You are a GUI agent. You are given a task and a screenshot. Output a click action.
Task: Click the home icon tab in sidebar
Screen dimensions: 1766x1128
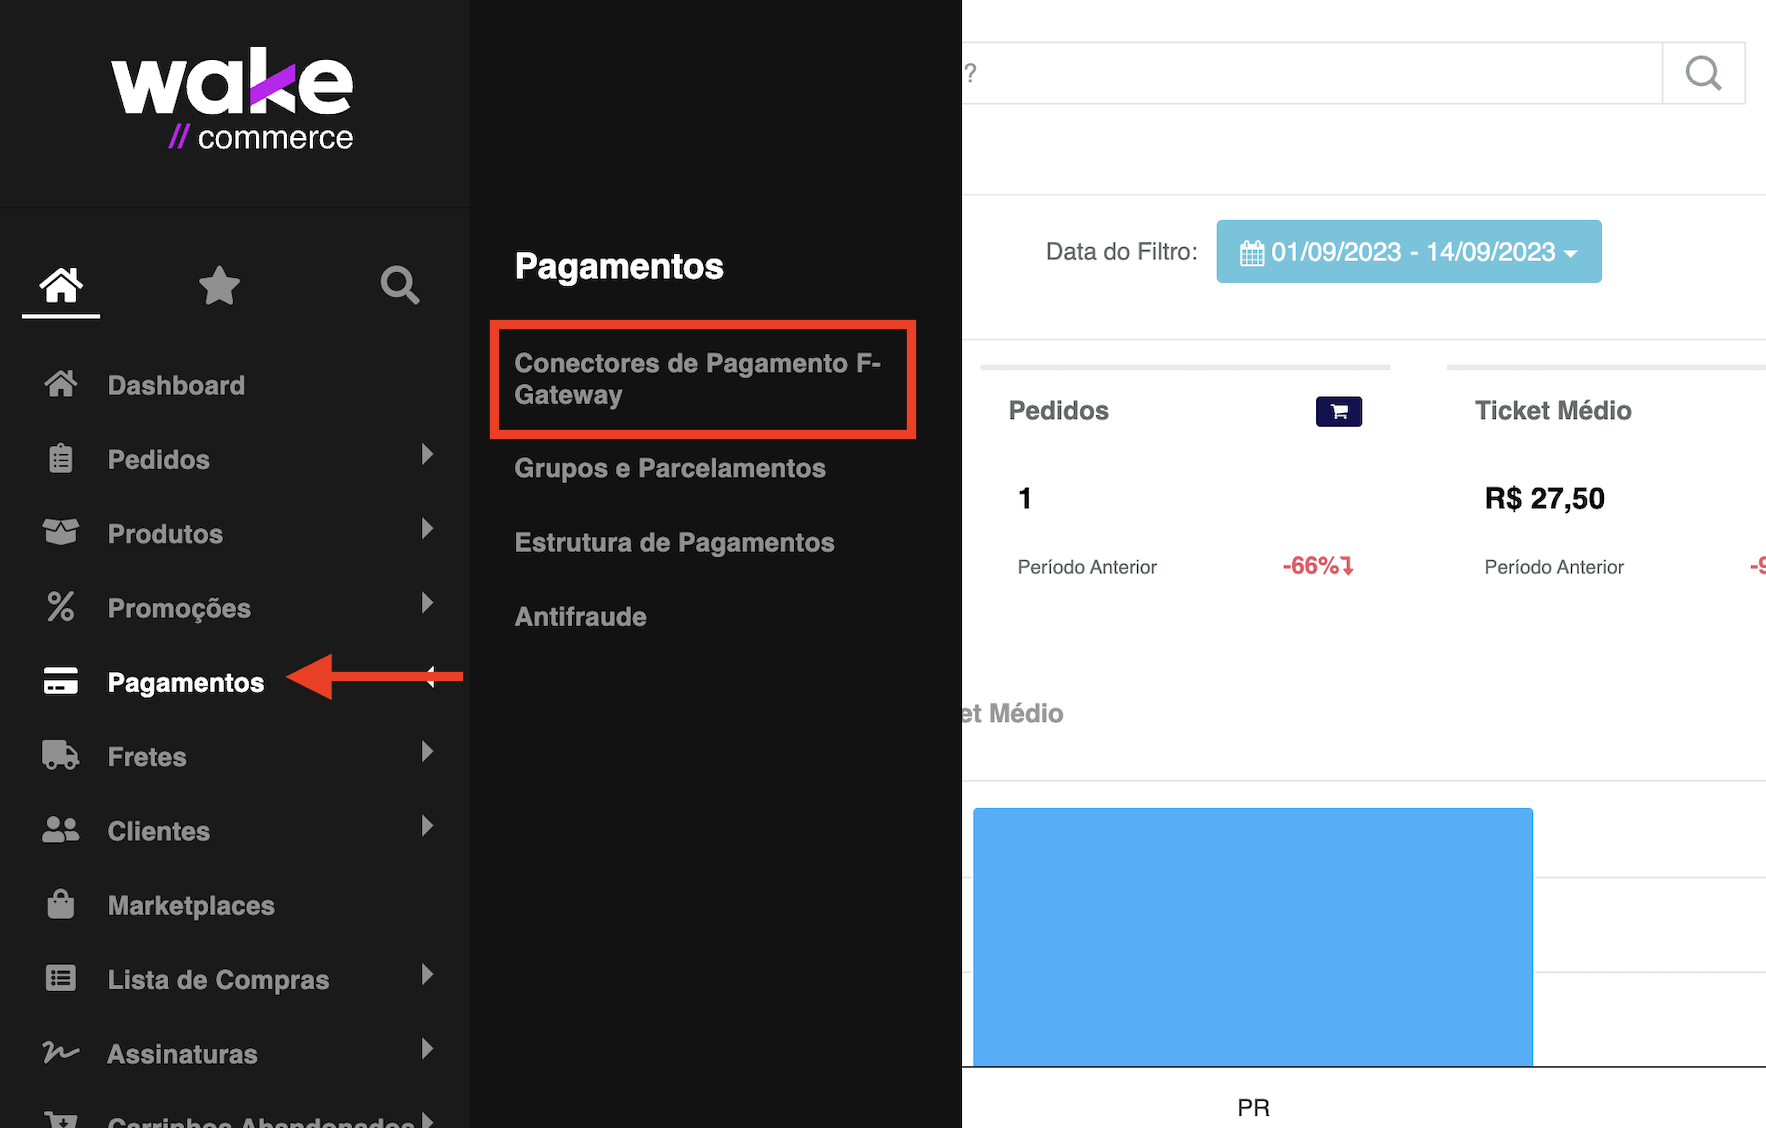coord(61,286)
